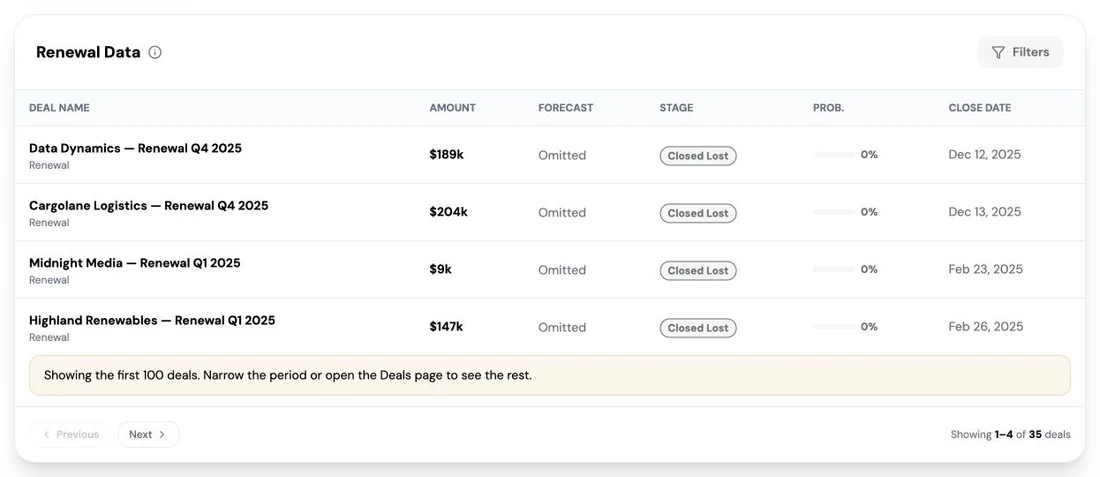Click the Renewal subtitle under Midnight Media

coord(49,281)
